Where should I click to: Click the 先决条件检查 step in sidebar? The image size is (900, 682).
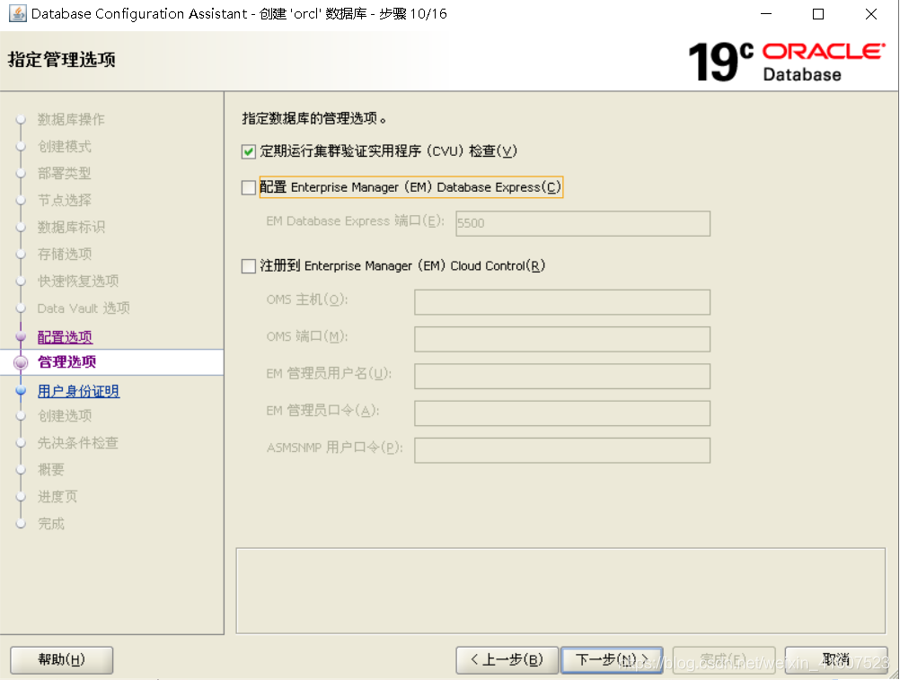78,443
